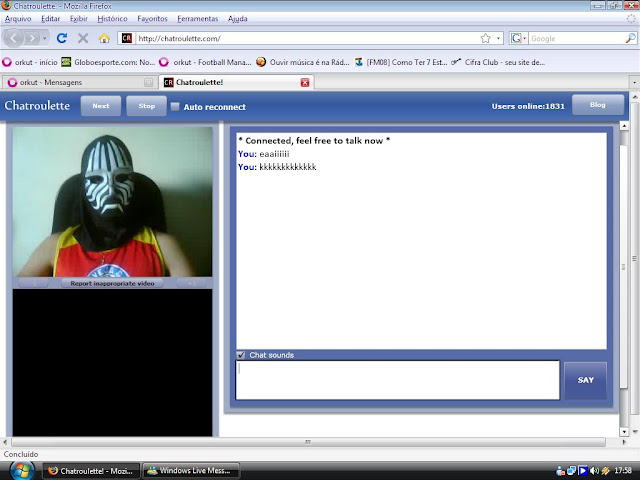
Task: Open the Ouvir música é na Rád... bookmark
Action: click(303, 62)
